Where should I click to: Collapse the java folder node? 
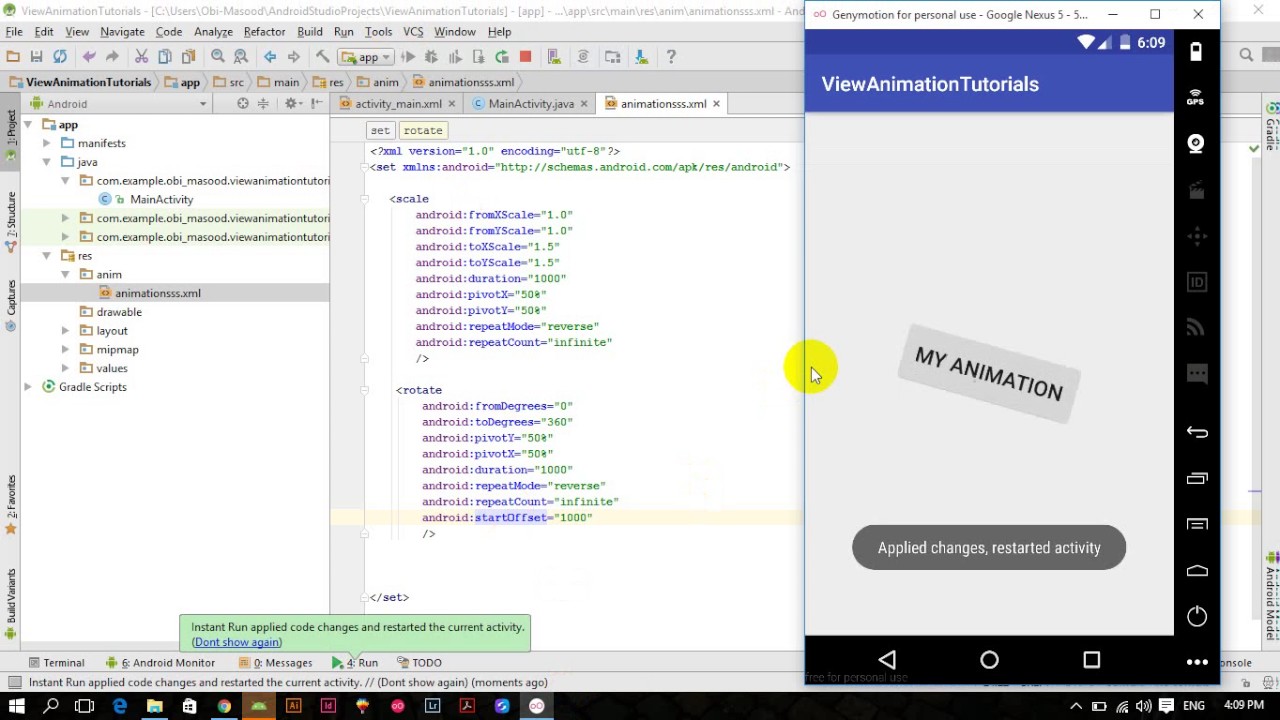(x=46, y=162)
